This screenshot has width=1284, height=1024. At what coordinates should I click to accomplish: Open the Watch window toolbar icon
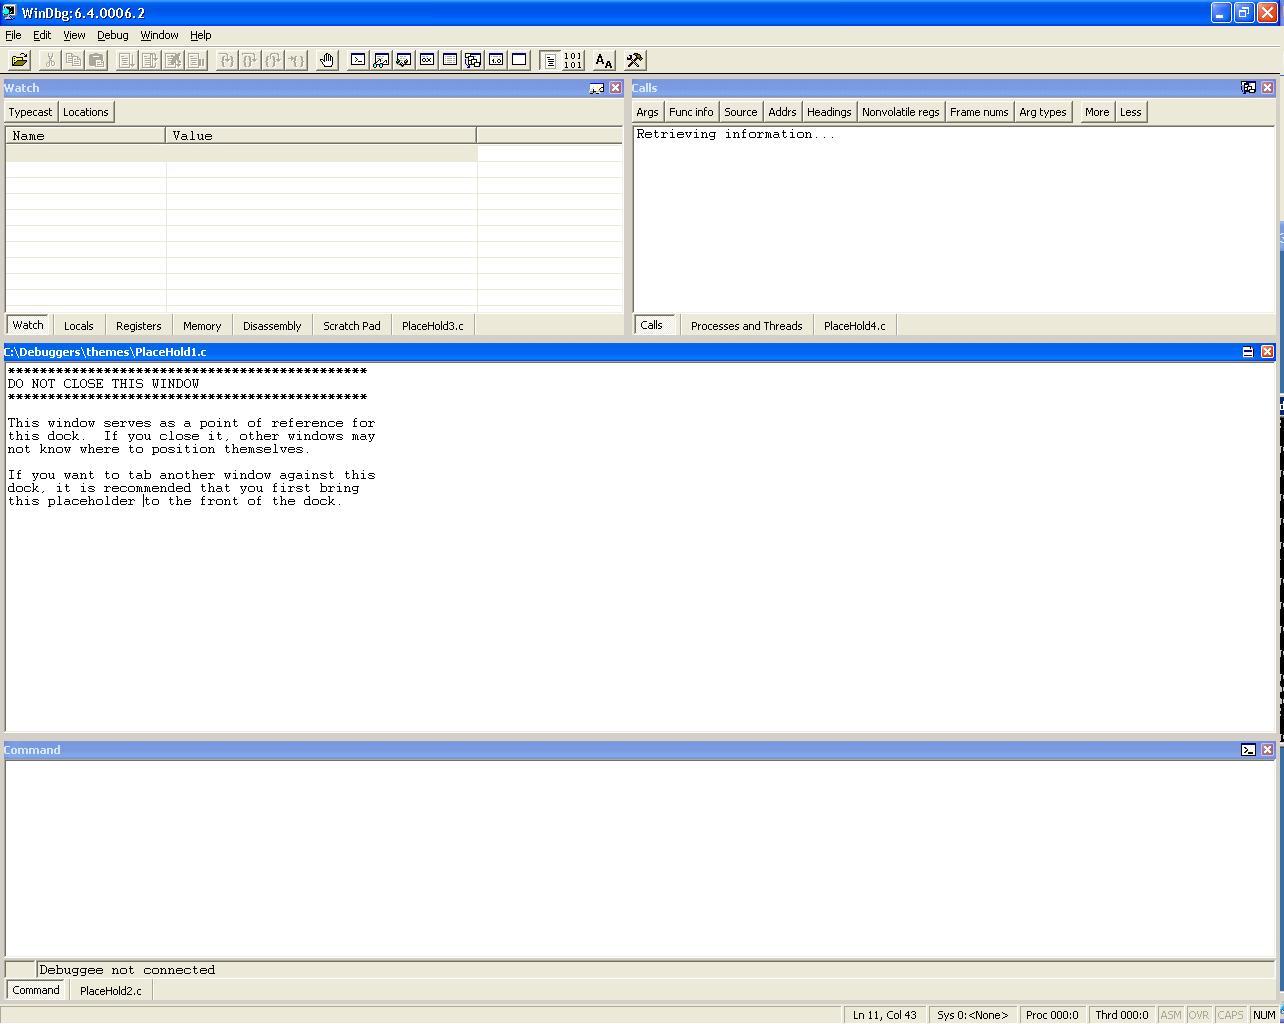(381, 60)
